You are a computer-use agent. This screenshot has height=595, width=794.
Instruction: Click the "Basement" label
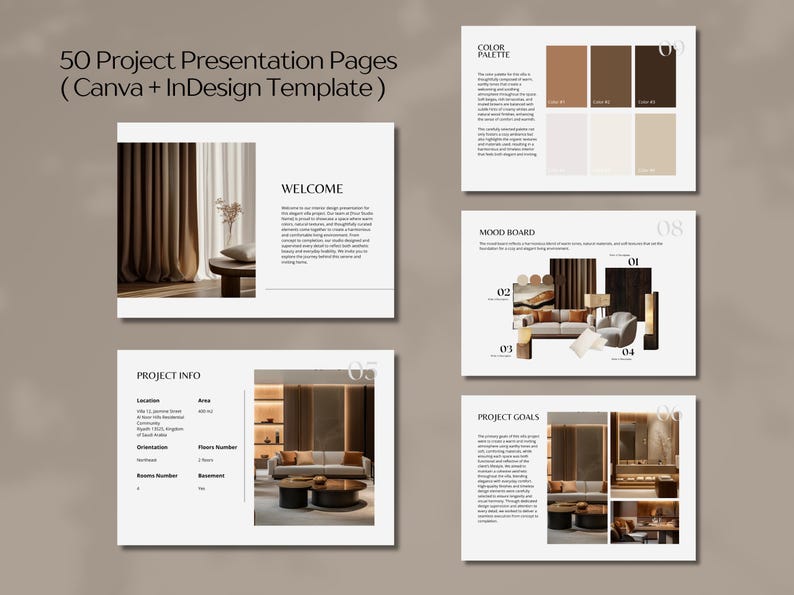(x=211, y=476)
